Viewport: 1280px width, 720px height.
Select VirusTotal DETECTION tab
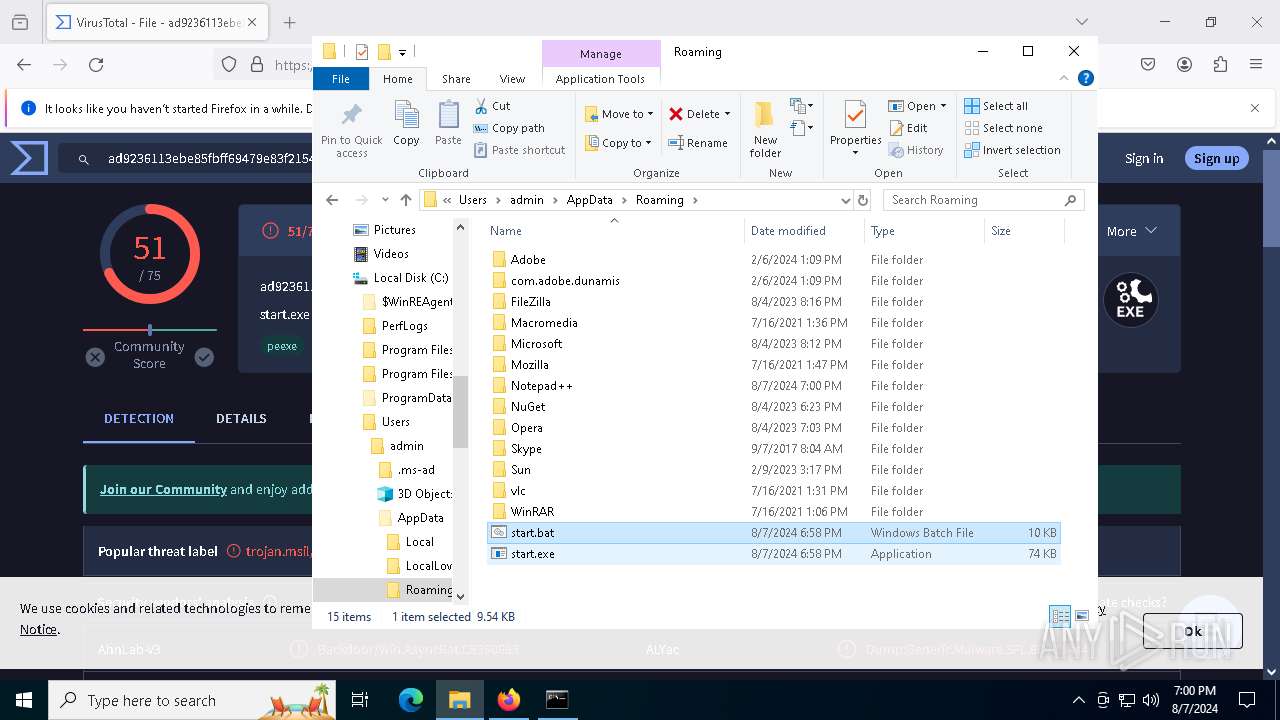point(139,419)
